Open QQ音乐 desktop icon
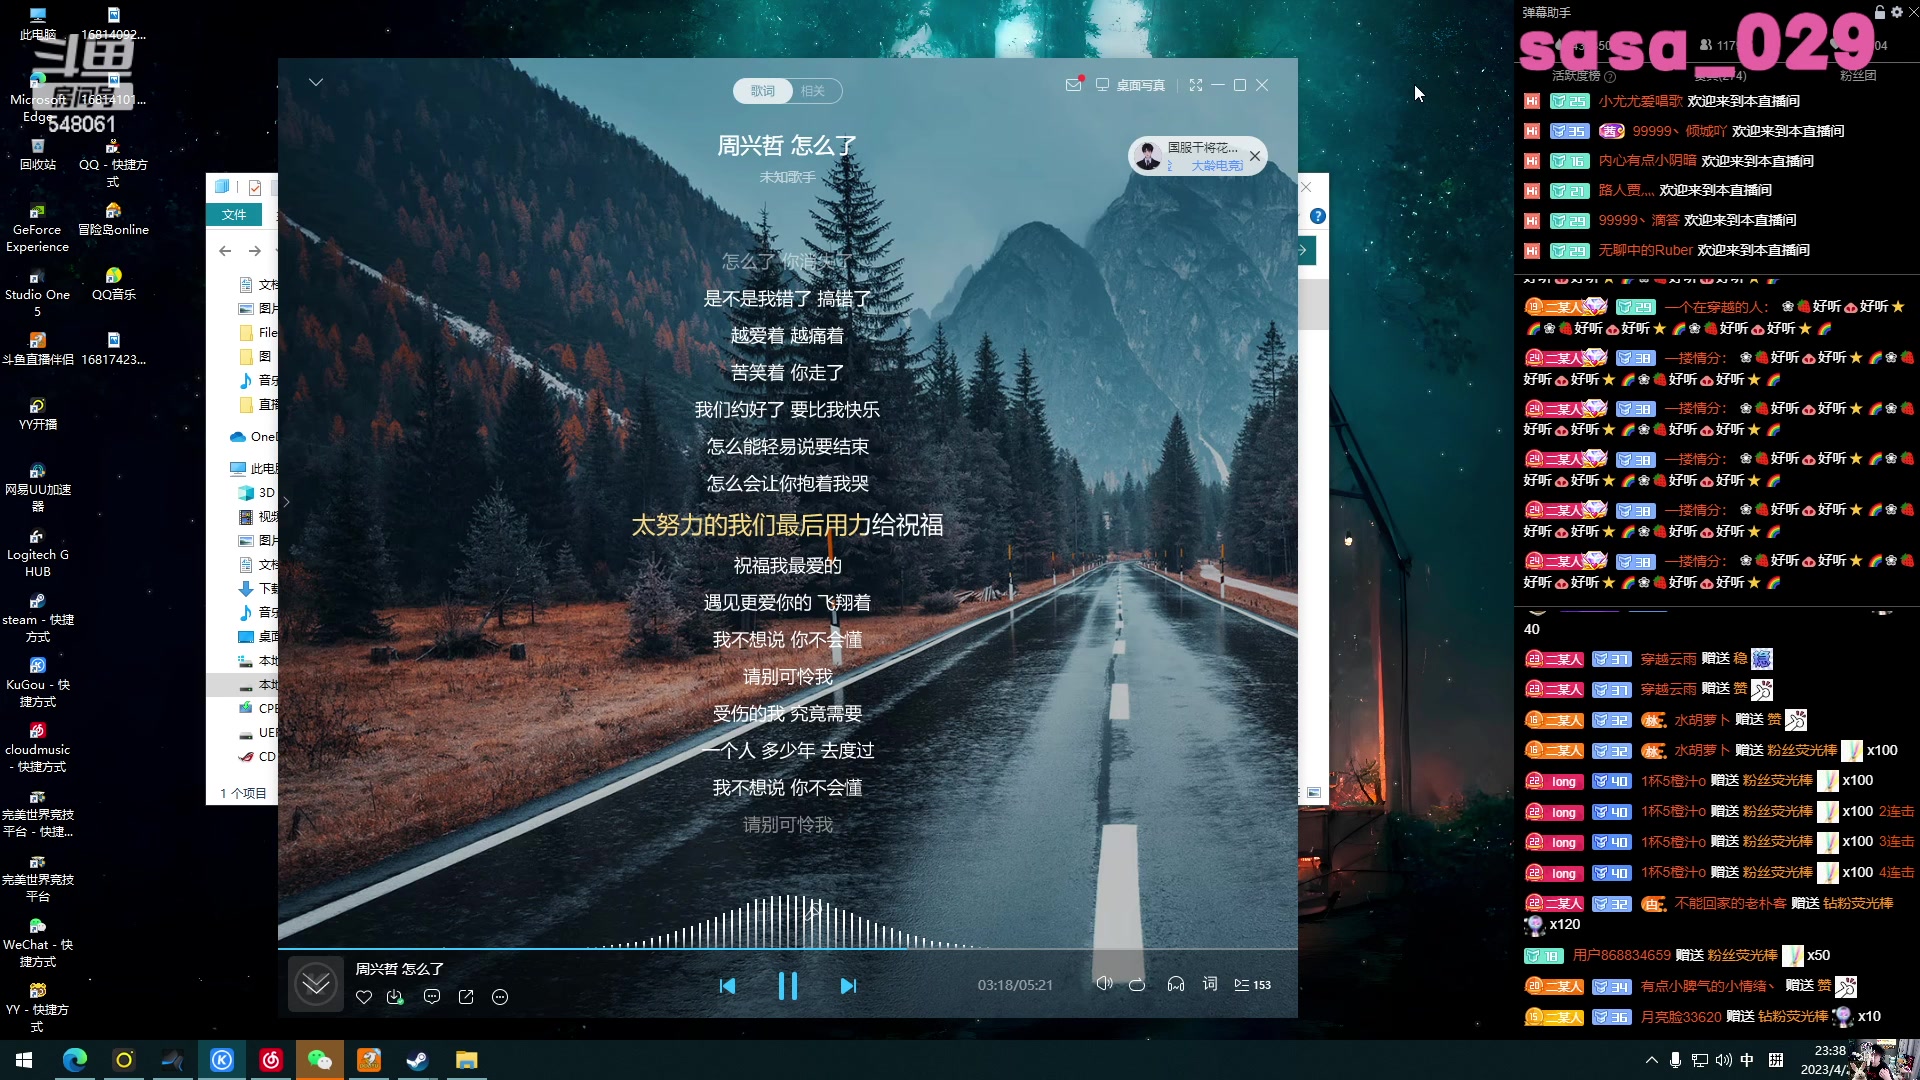Screen dimensions: 1920x1080 [113, 285]
